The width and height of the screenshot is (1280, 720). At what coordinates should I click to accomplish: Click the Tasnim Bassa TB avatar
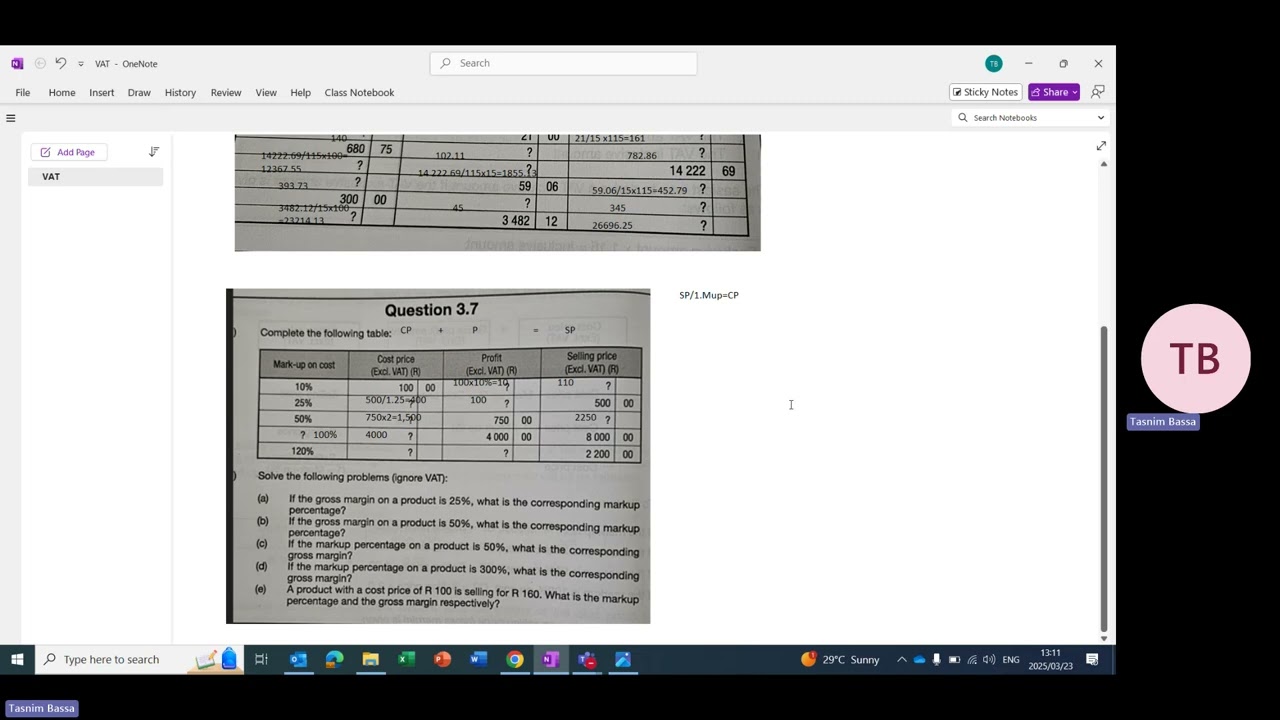[1196, 359]
